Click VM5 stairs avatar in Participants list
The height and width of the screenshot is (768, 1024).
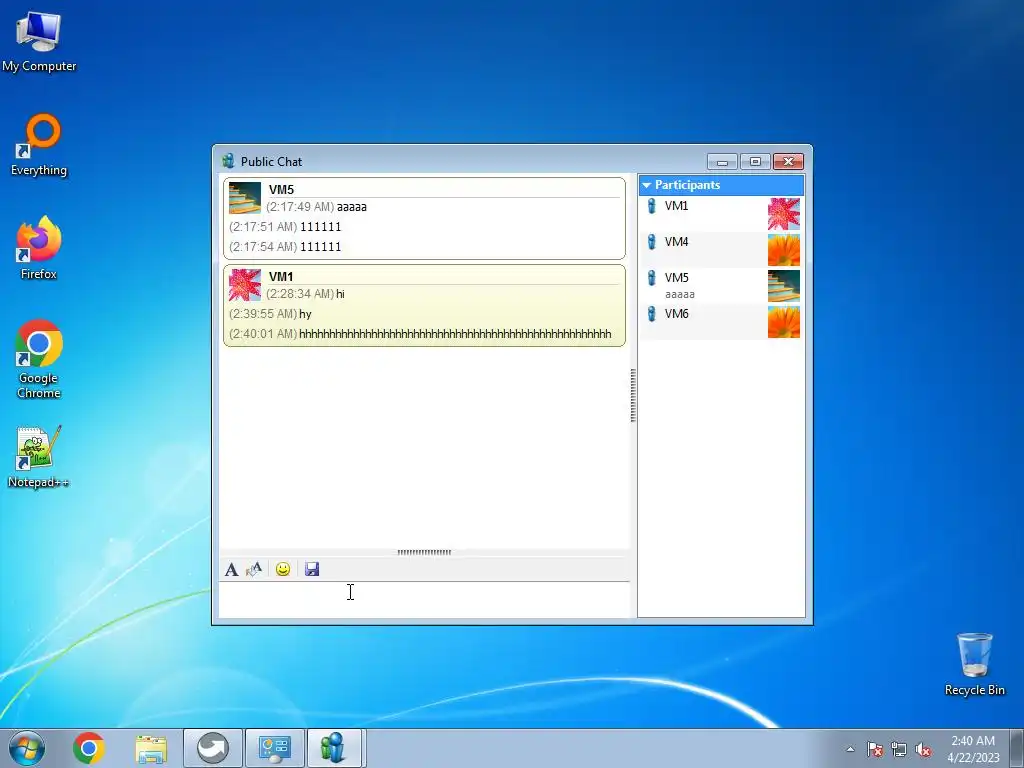tap(784, 286)
